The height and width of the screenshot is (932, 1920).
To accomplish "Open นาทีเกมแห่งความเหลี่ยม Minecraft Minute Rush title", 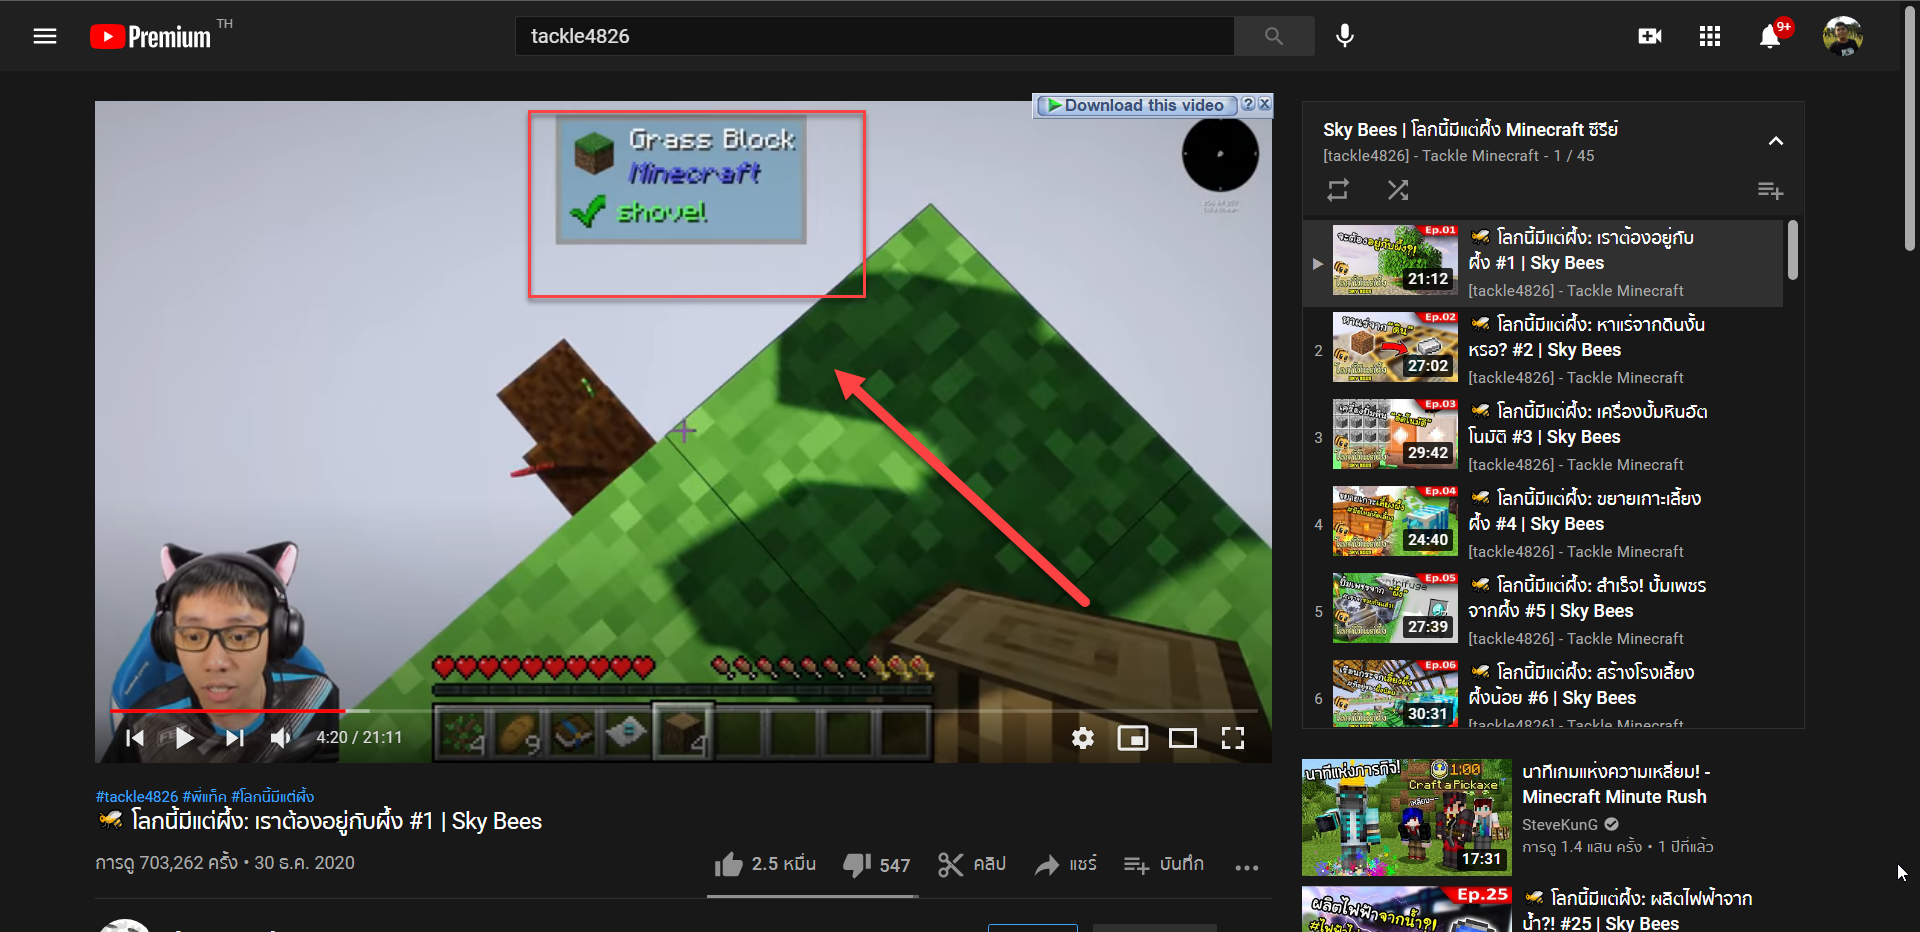I will pos(1616,784).
